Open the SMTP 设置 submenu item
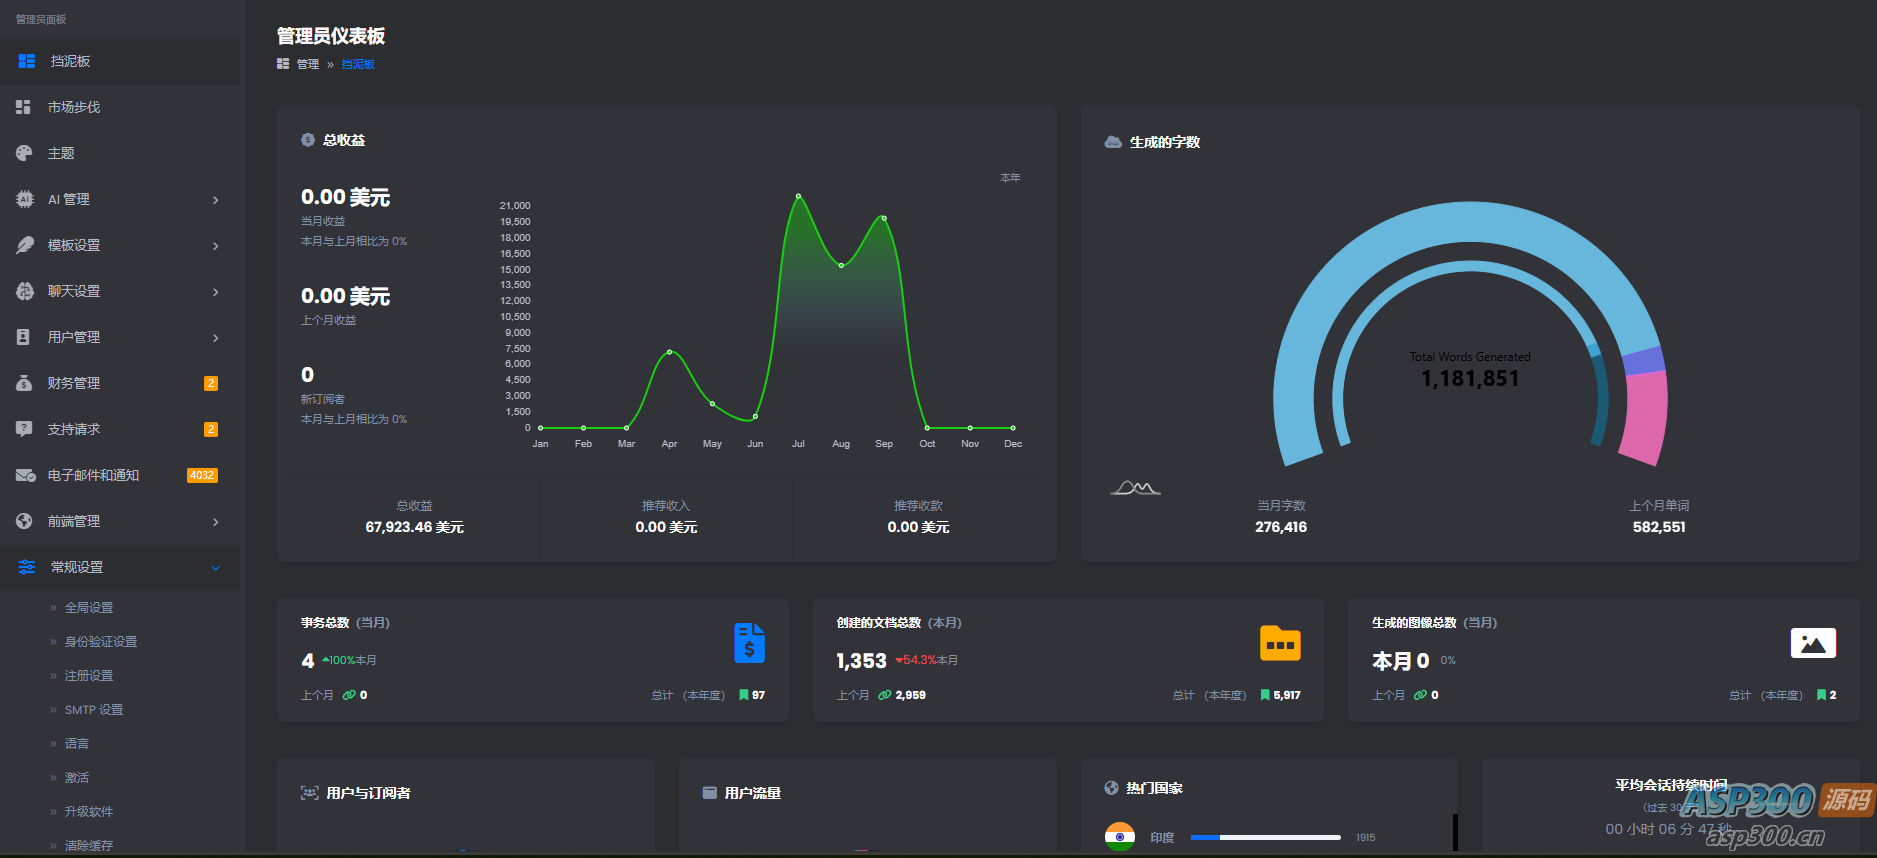 [x=94, y=710]
